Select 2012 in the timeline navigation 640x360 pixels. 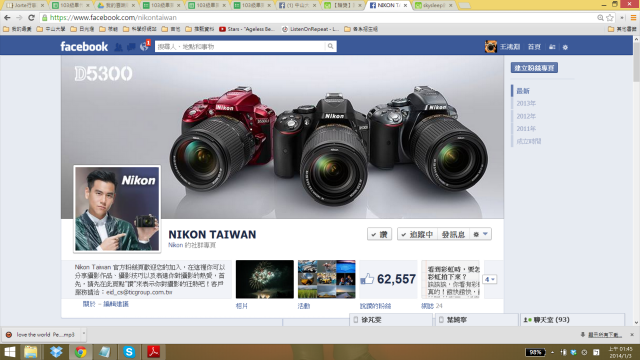tap(526, 116)
